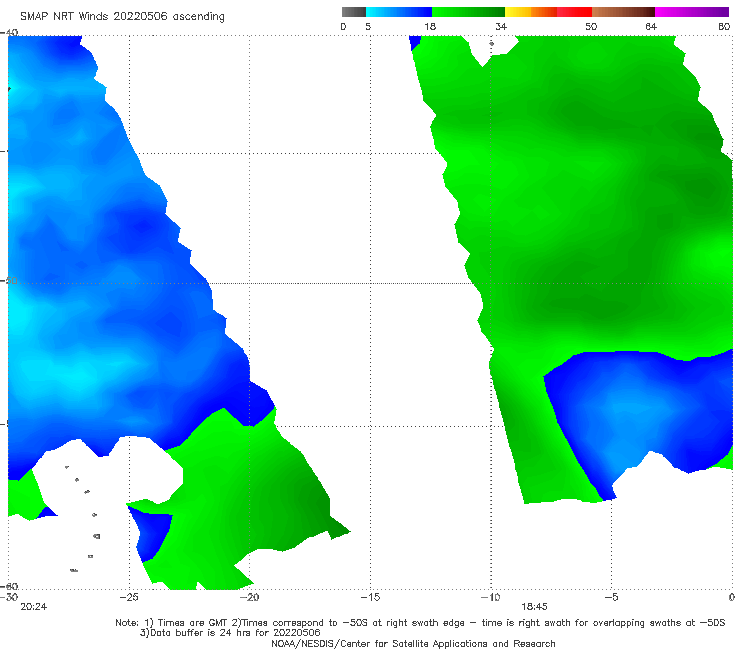Click the swath time '18:45'
This screenshot has height=650, width=740.
click(x=535, y=607)
